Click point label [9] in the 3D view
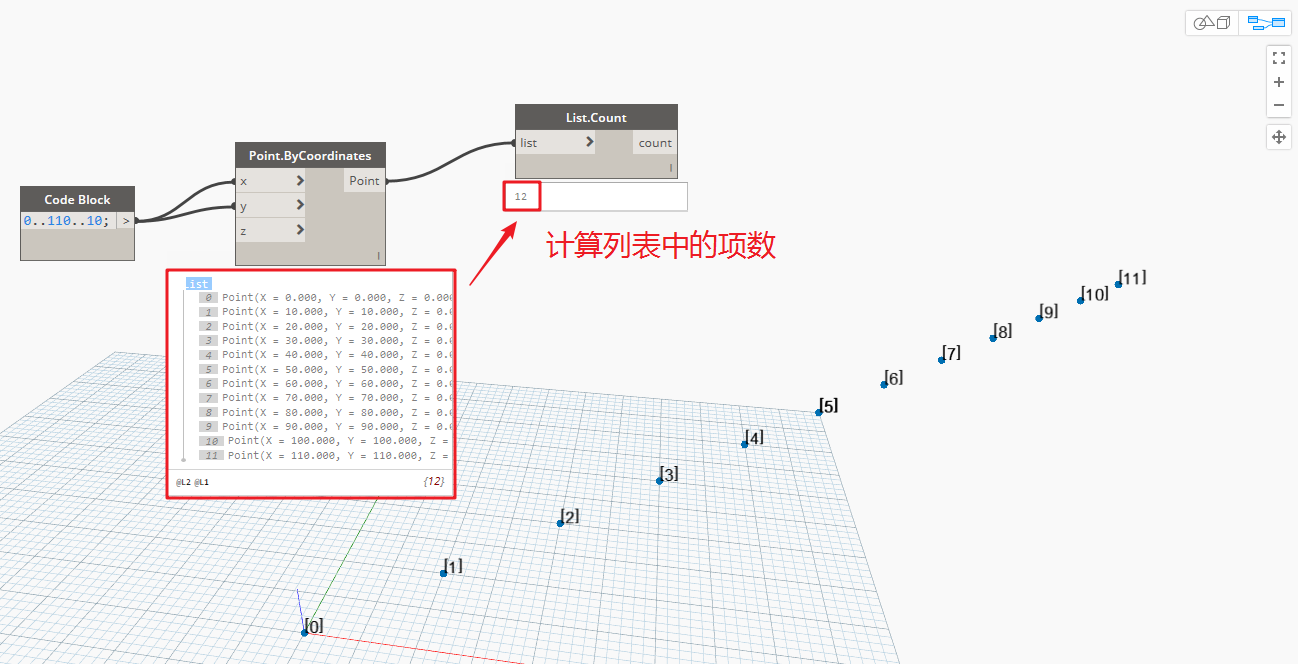Image resolution: width=1298 pixels, height=664 pixels. 1048,311
